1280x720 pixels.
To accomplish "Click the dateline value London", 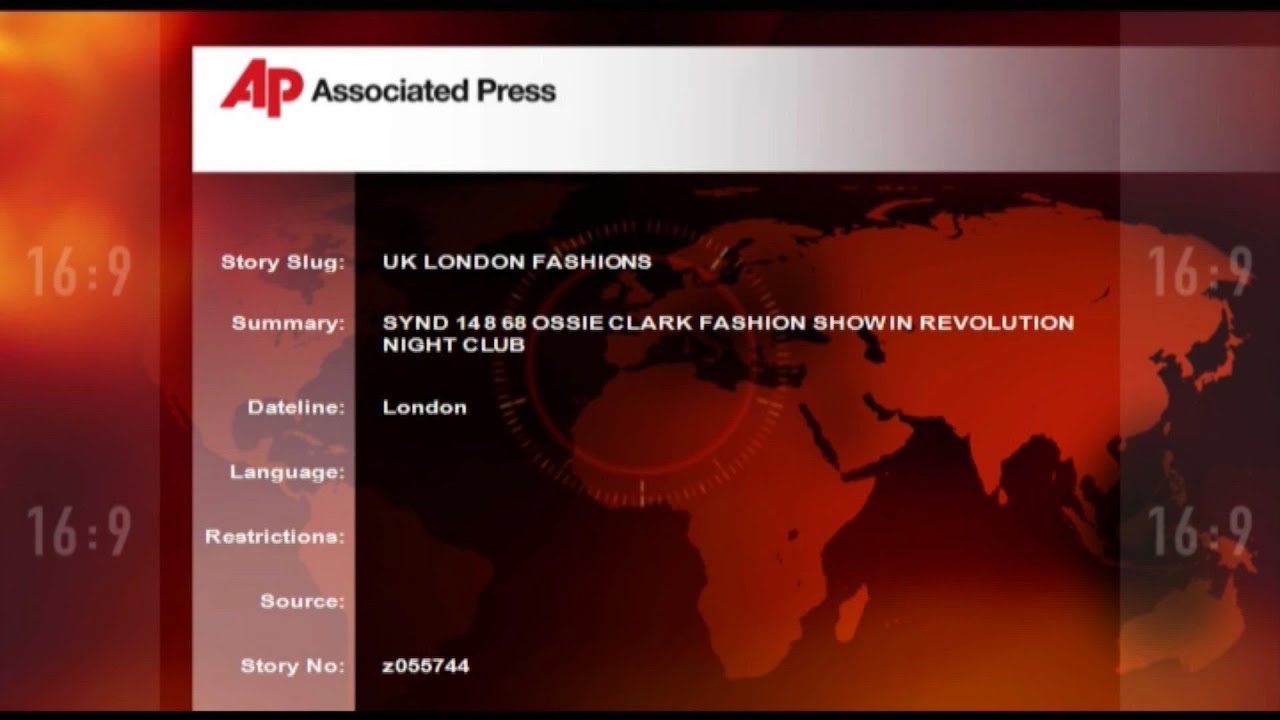I will [424, 407].
